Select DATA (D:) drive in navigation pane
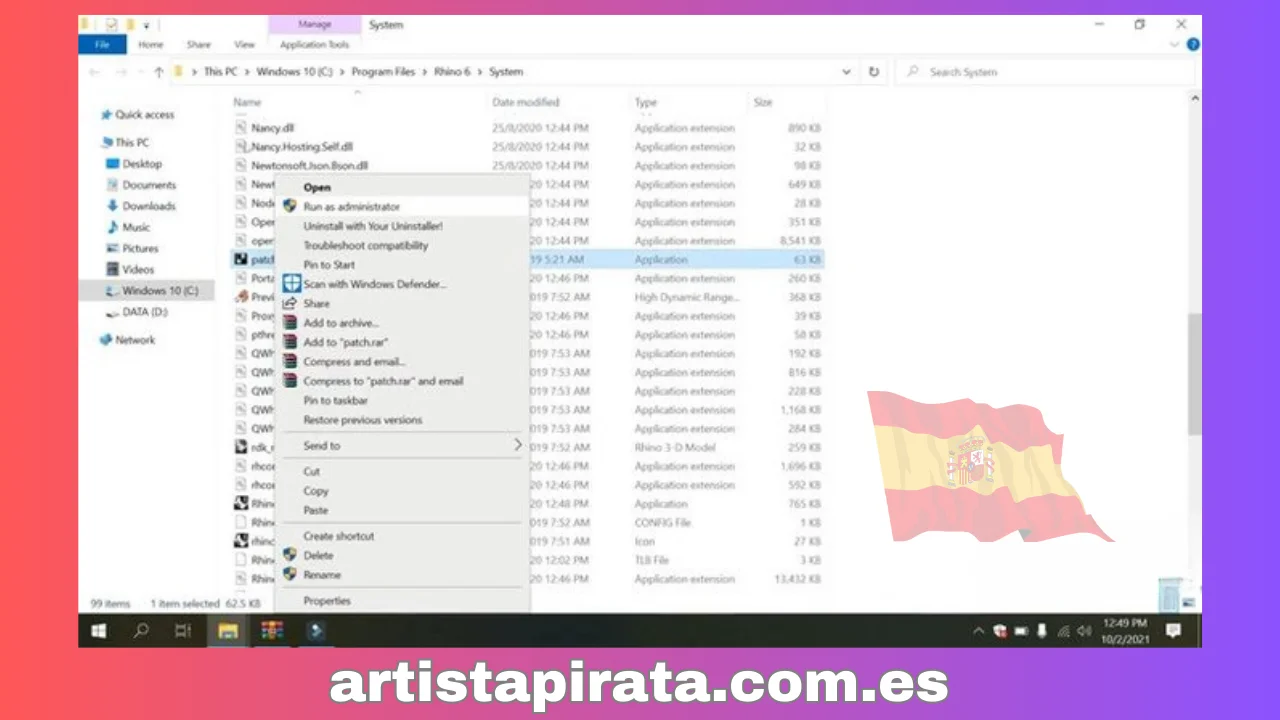 pos(145,312)
